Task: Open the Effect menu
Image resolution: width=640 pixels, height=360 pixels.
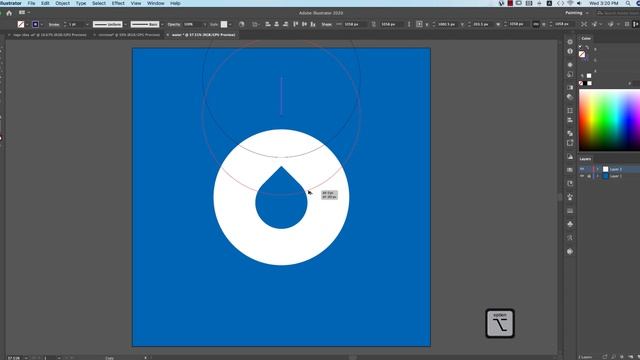Action: 118,3
